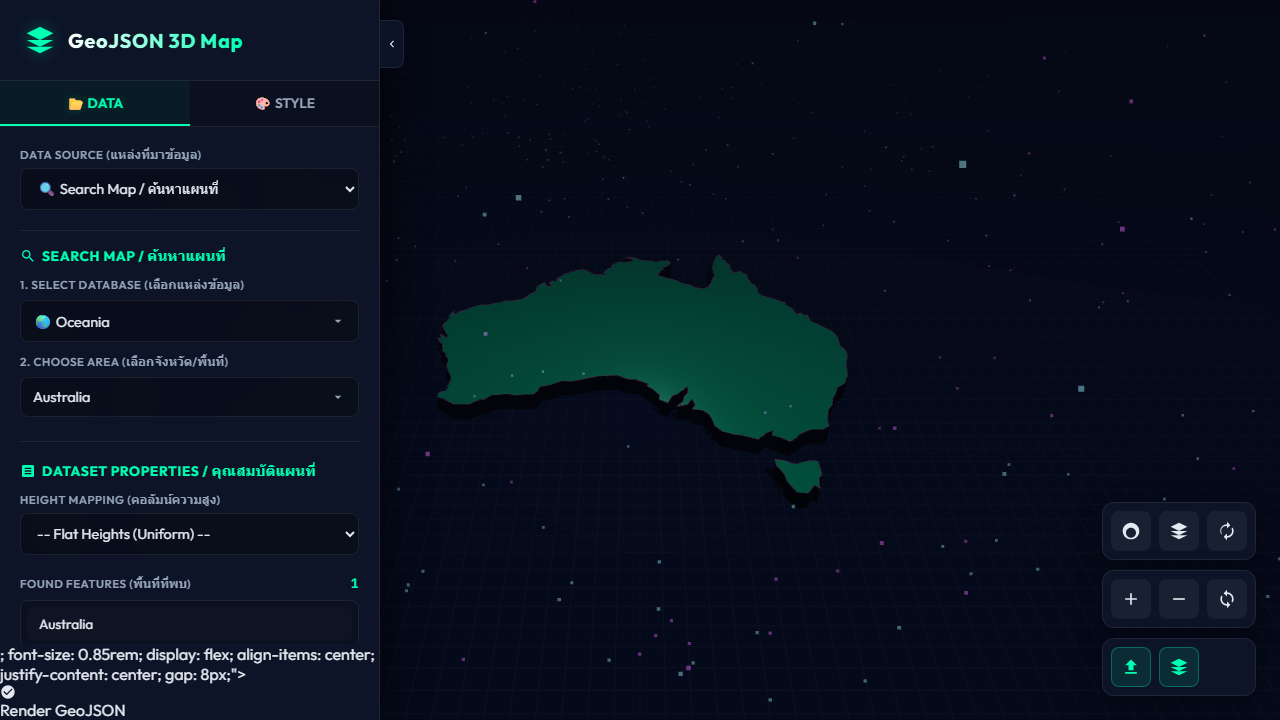
Task: Click the white layers icon in top control group
Action: [1179, 531]
